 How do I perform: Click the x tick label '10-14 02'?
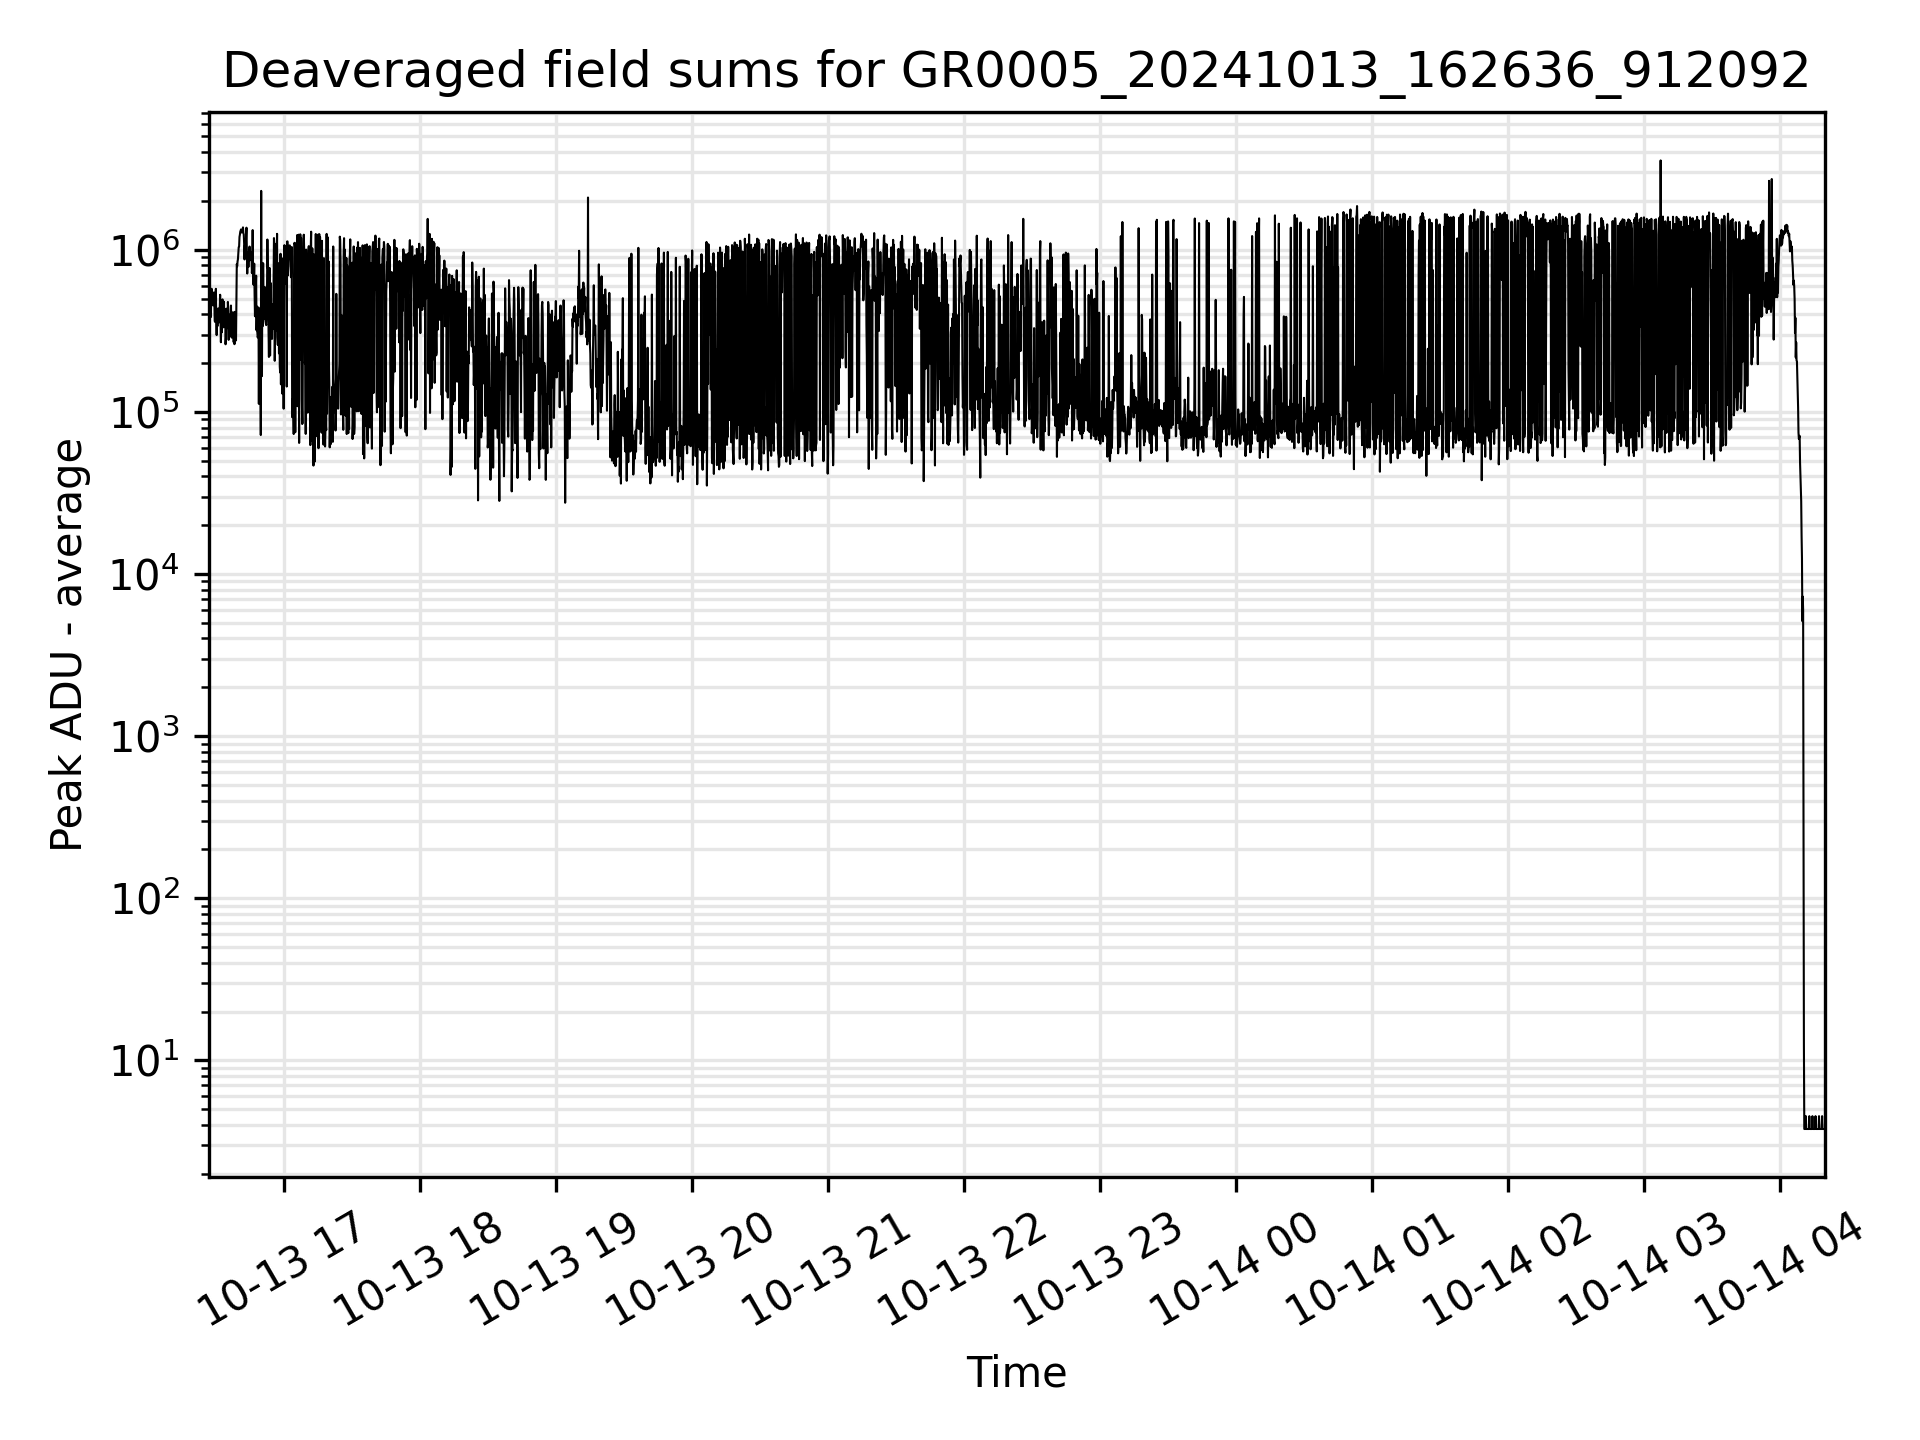point(1507,1269)
